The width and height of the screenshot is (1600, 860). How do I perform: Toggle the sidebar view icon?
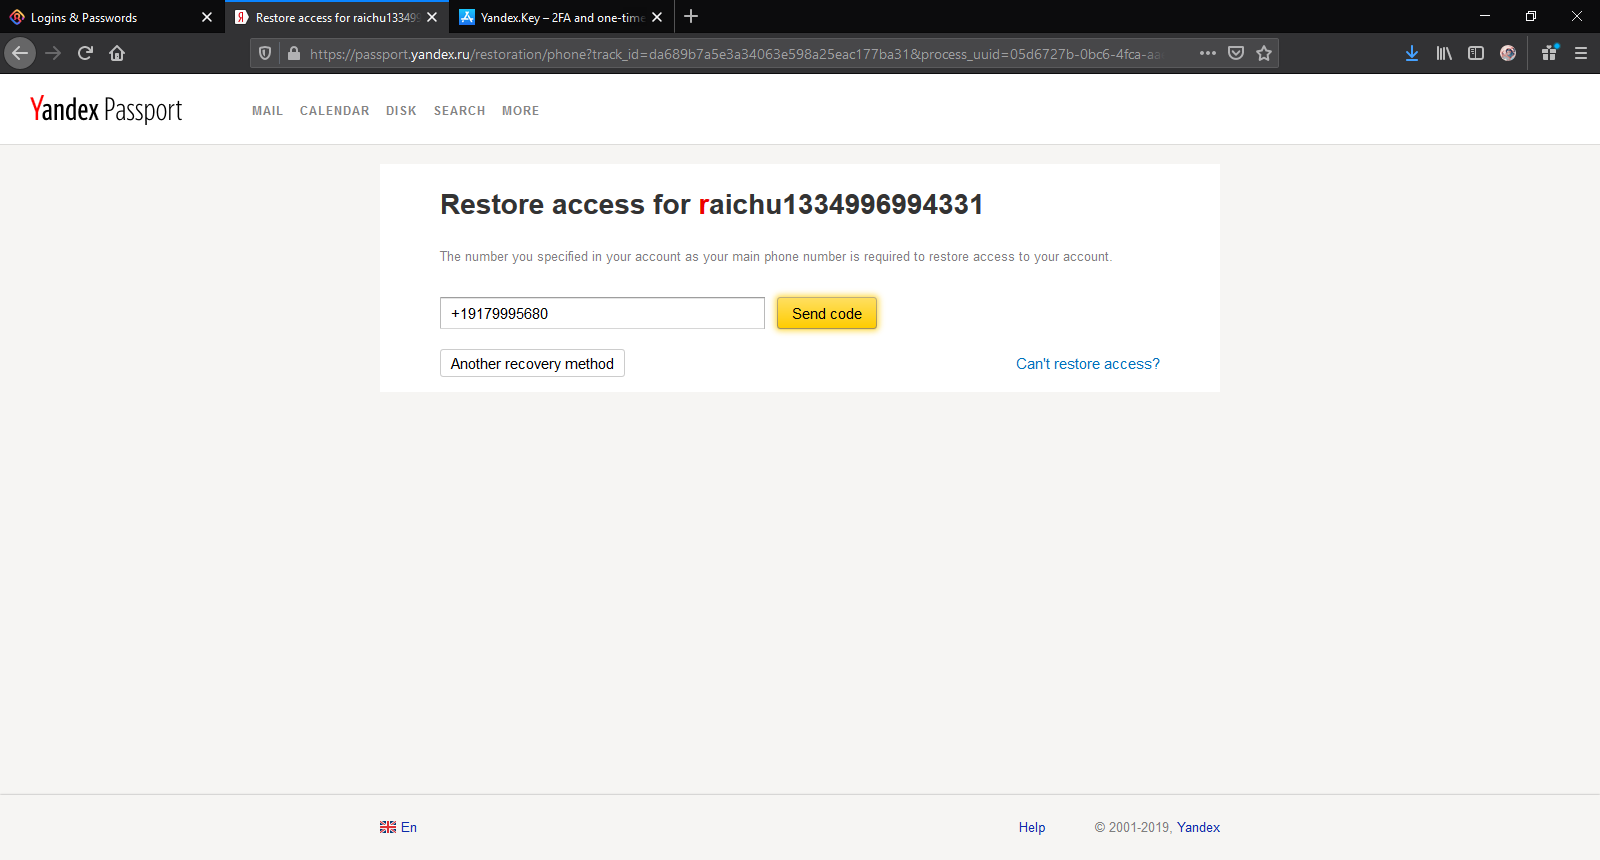coord(1476,53)
